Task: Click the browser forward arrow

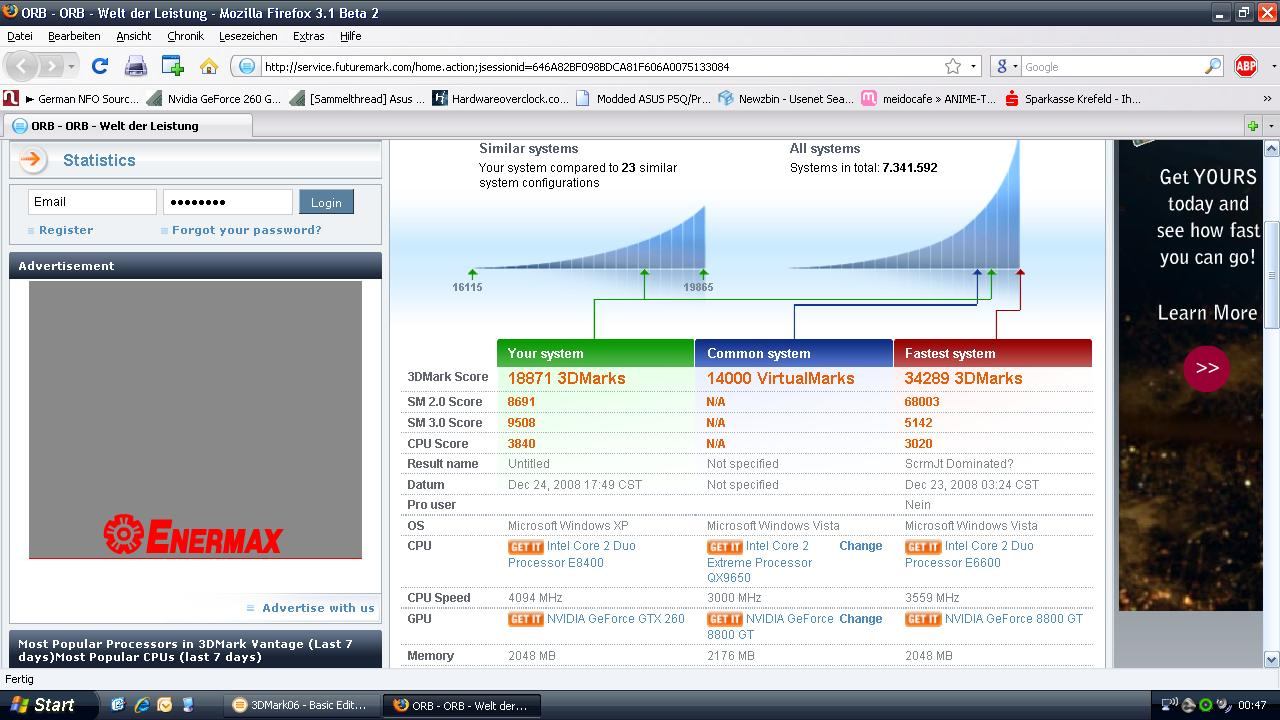Action: (x=50, y=66)
